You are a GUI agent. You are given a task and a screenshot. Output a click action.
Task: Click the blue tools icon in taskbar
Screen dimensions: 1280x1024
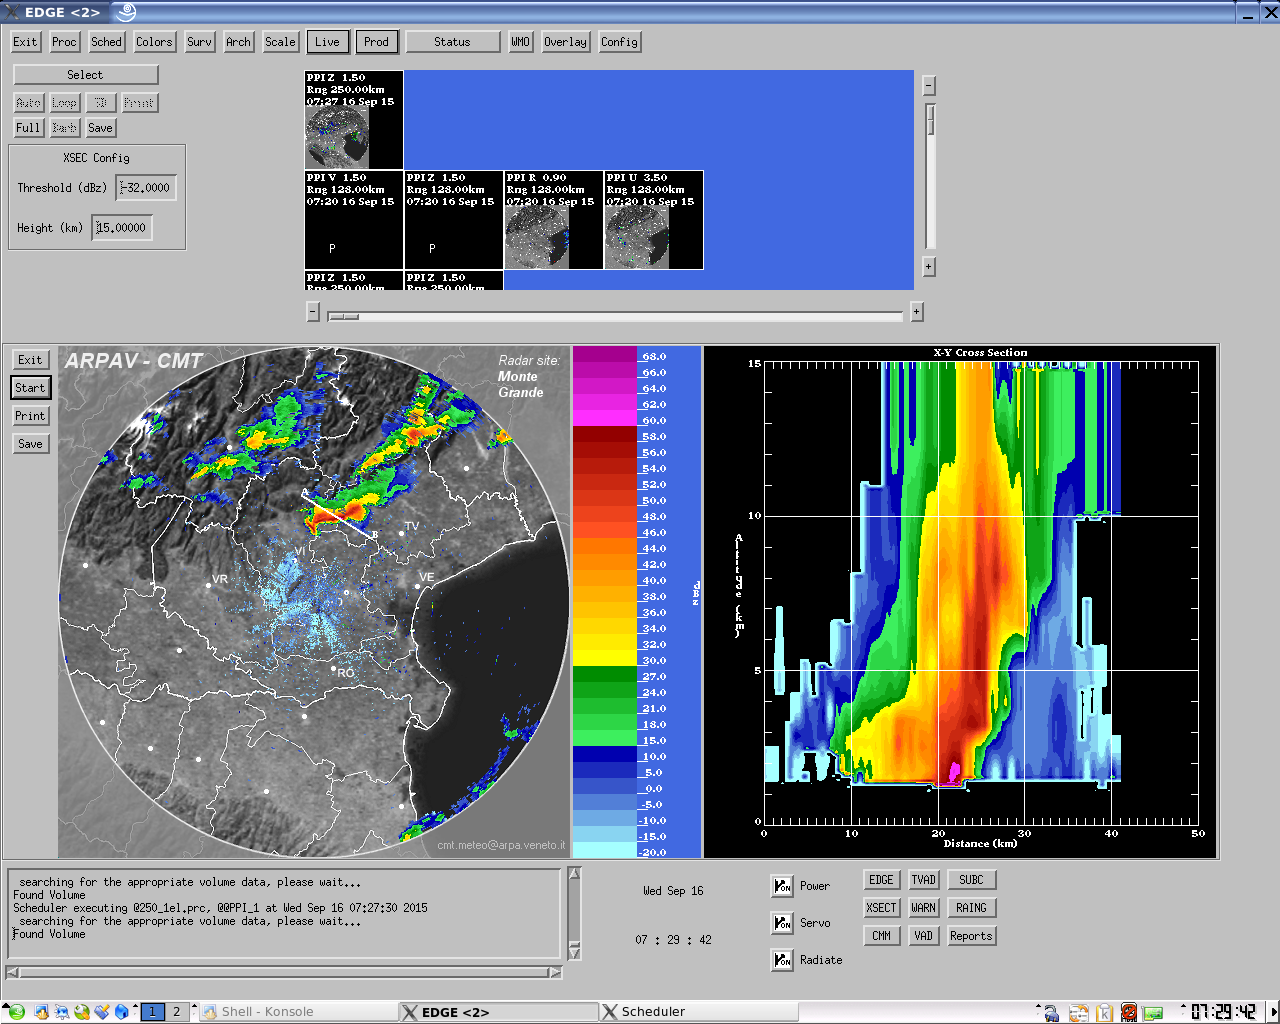[x=102, y=1012]
